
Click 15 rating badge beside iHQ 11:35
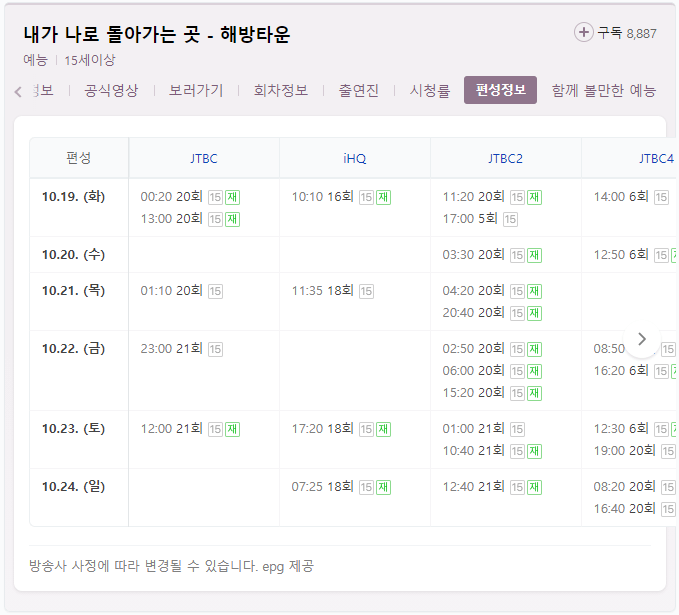[366, 291]
